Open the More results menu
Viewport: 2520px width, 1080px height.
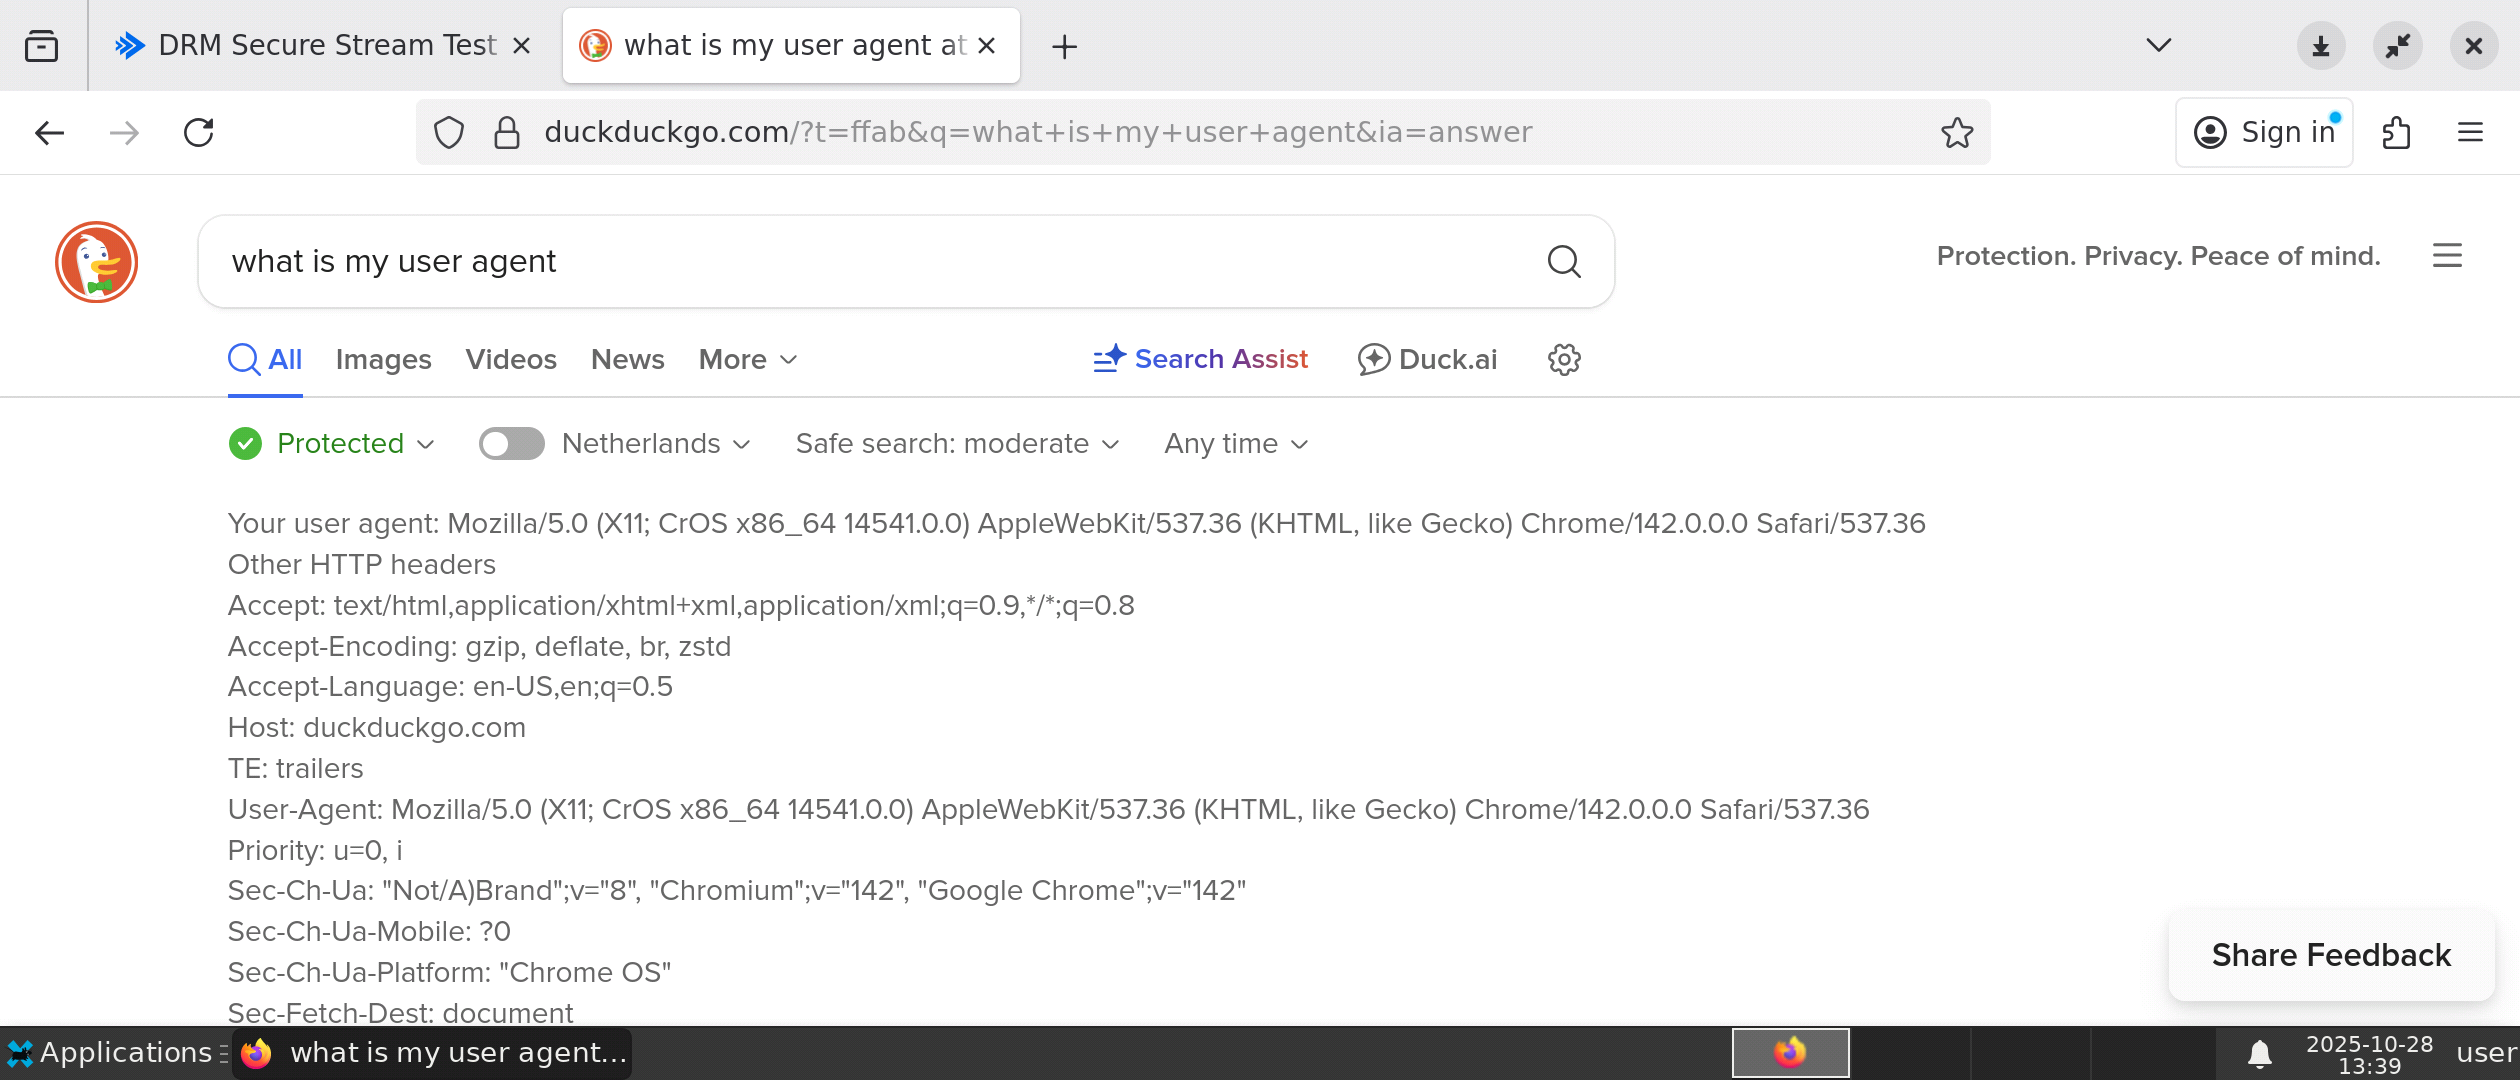click(x=747, y=359)
